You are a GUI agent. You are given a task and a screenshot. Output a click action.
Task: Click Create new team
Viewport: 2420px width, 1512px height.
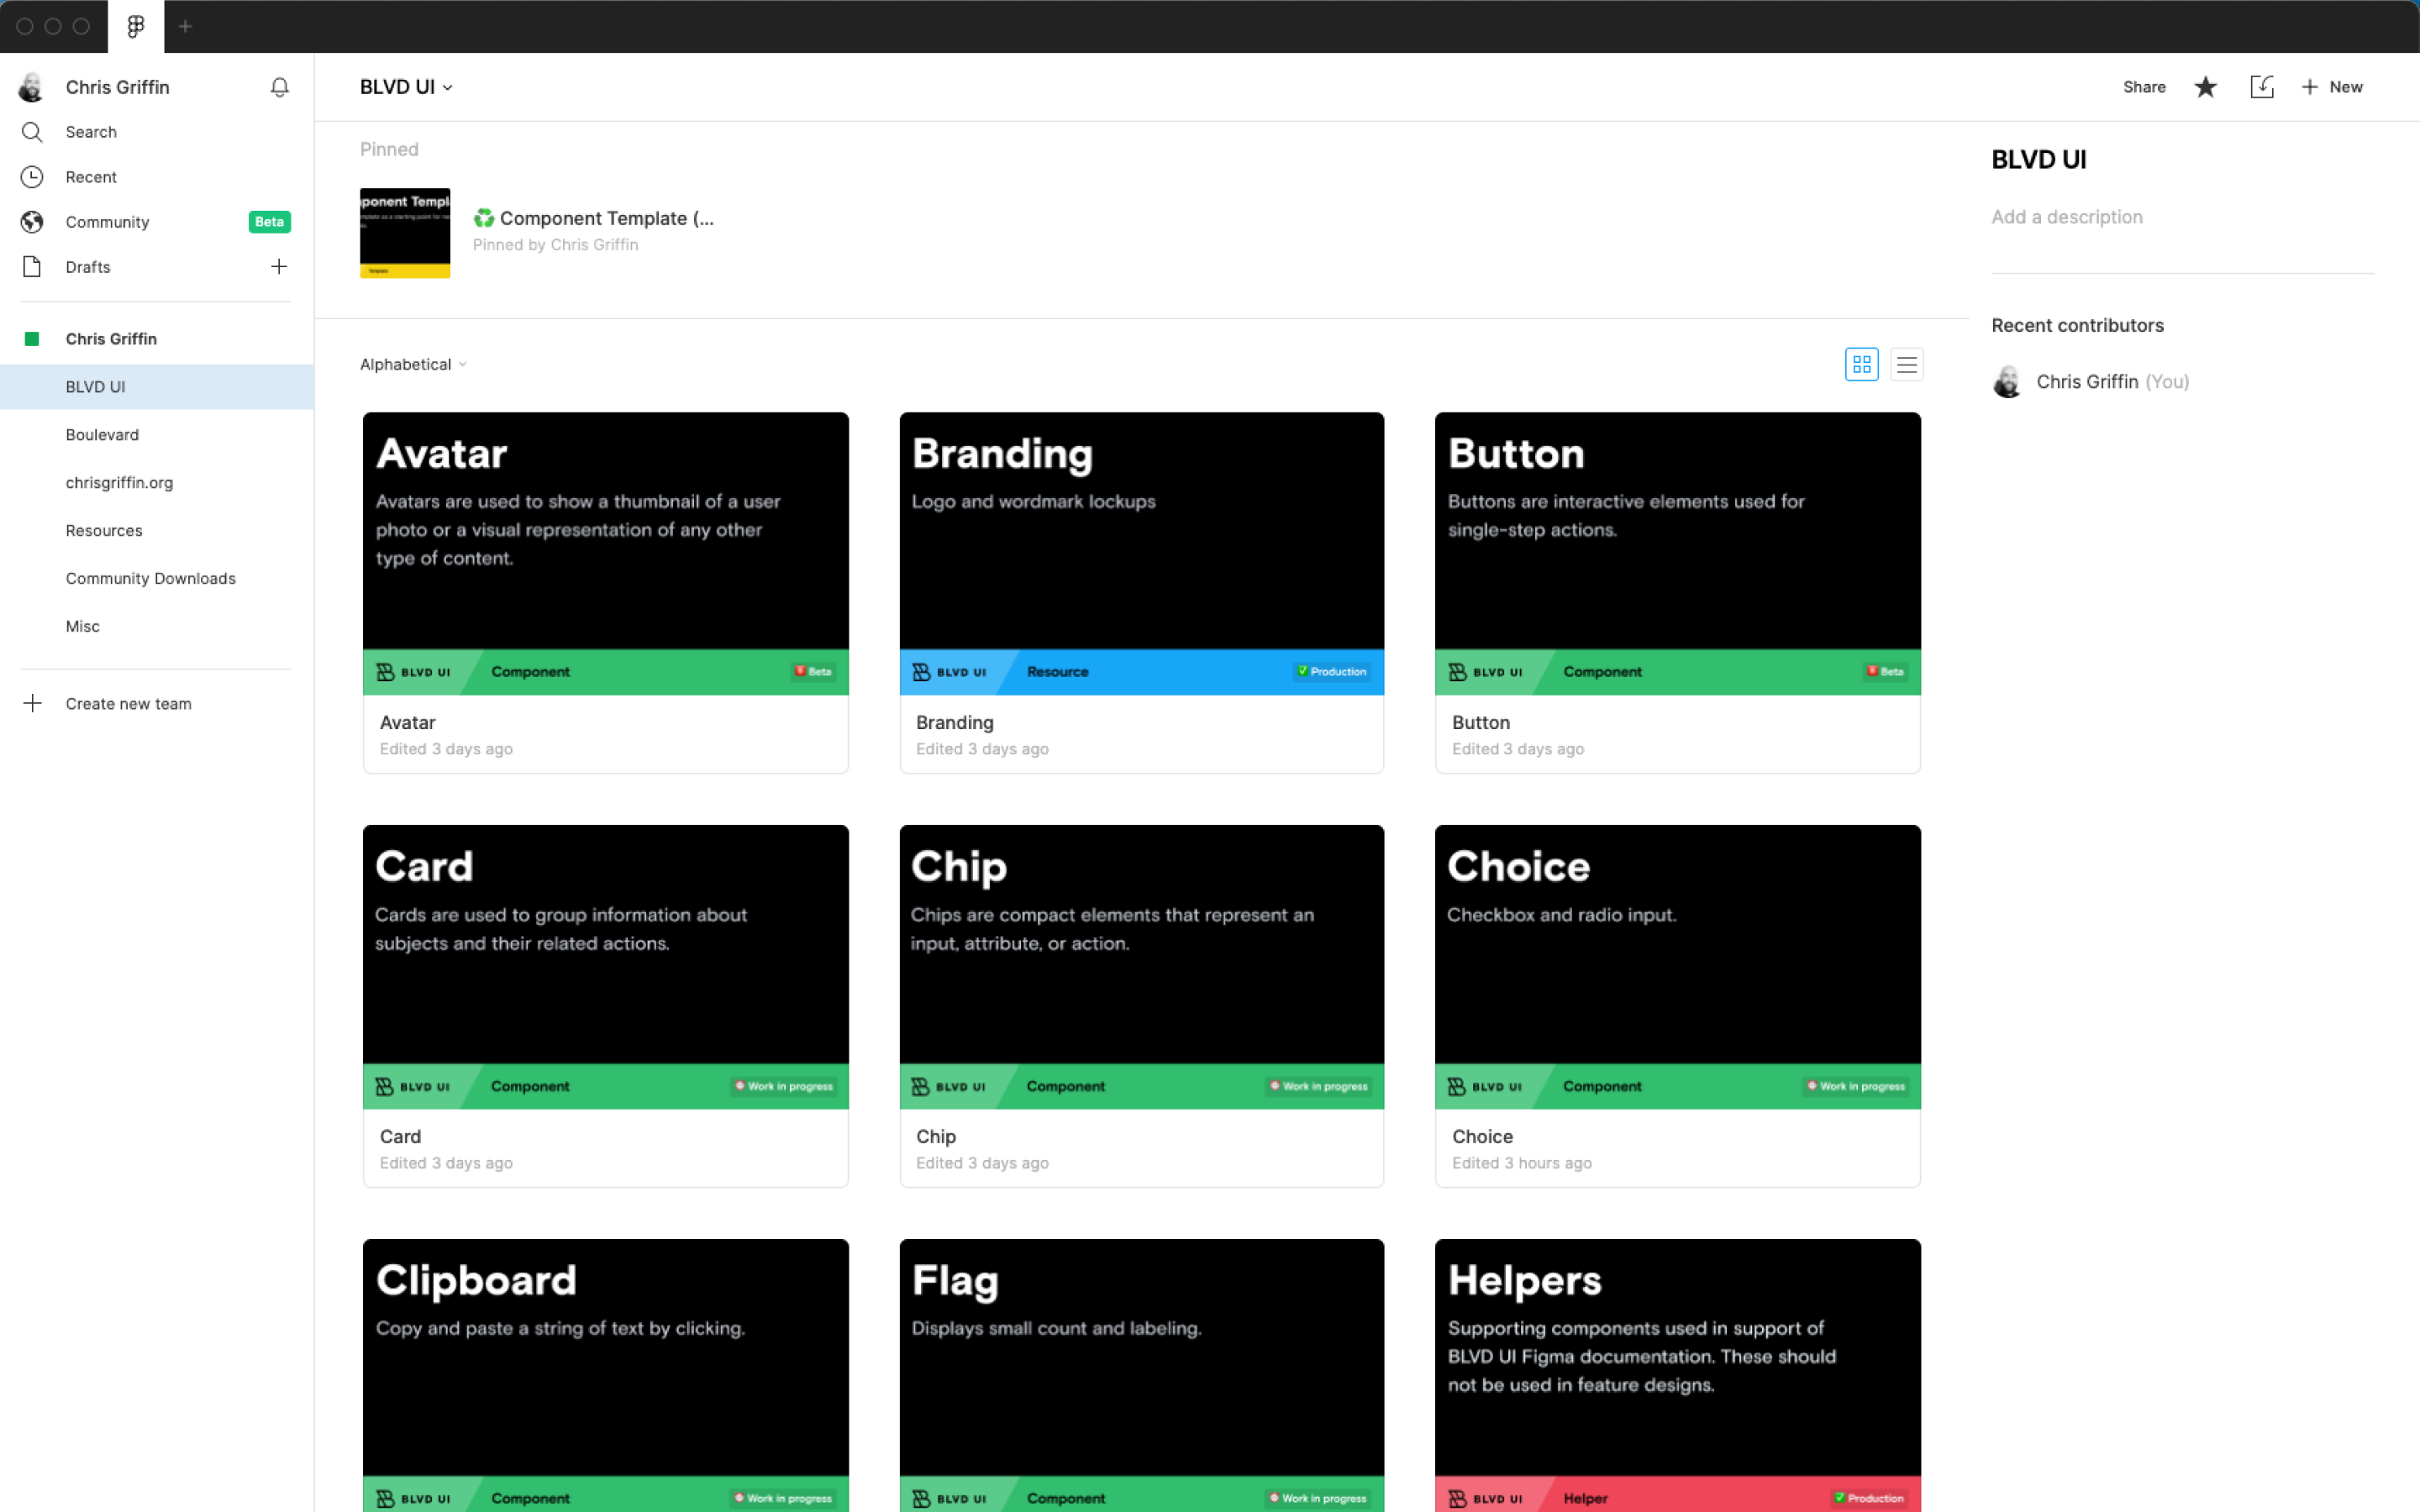pyautogui.click(x=128, y=703)
